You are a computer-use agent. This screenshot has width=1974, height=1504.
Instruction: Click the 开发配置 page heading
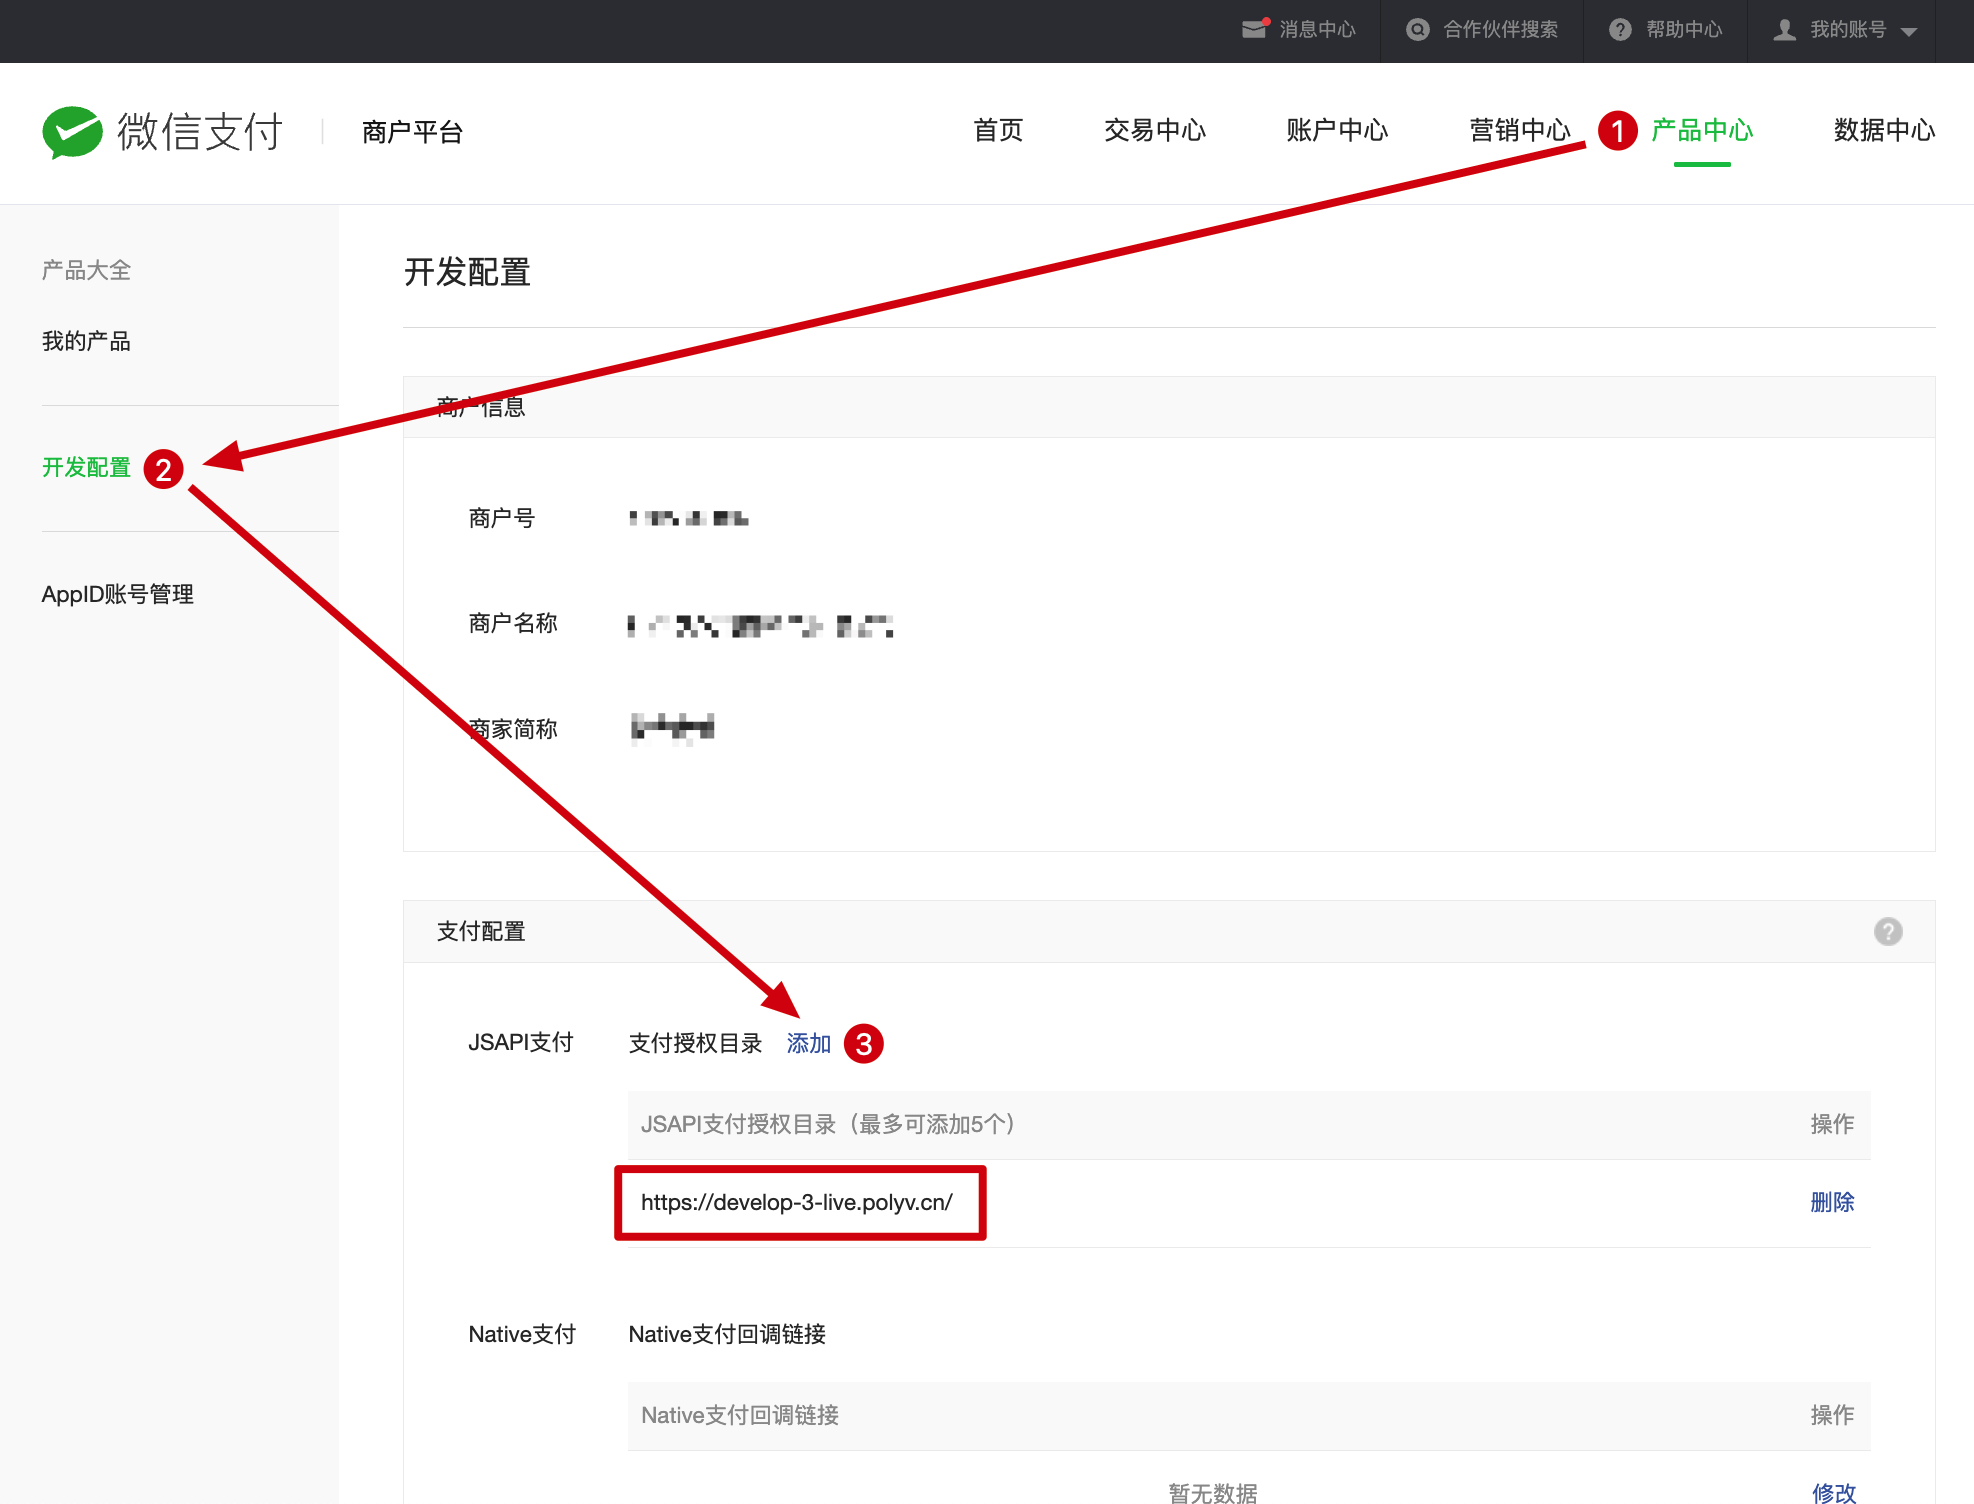point(467,272)
